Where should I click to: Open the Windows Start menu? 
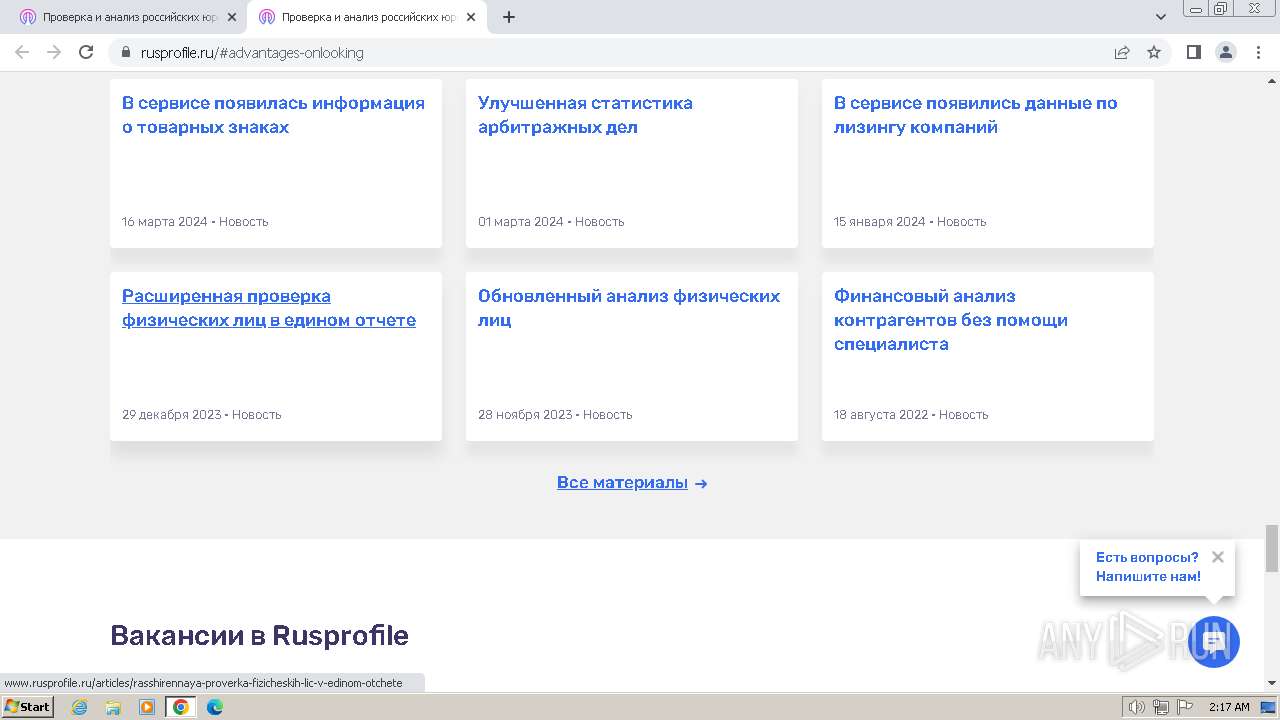[x=28, y=706]
